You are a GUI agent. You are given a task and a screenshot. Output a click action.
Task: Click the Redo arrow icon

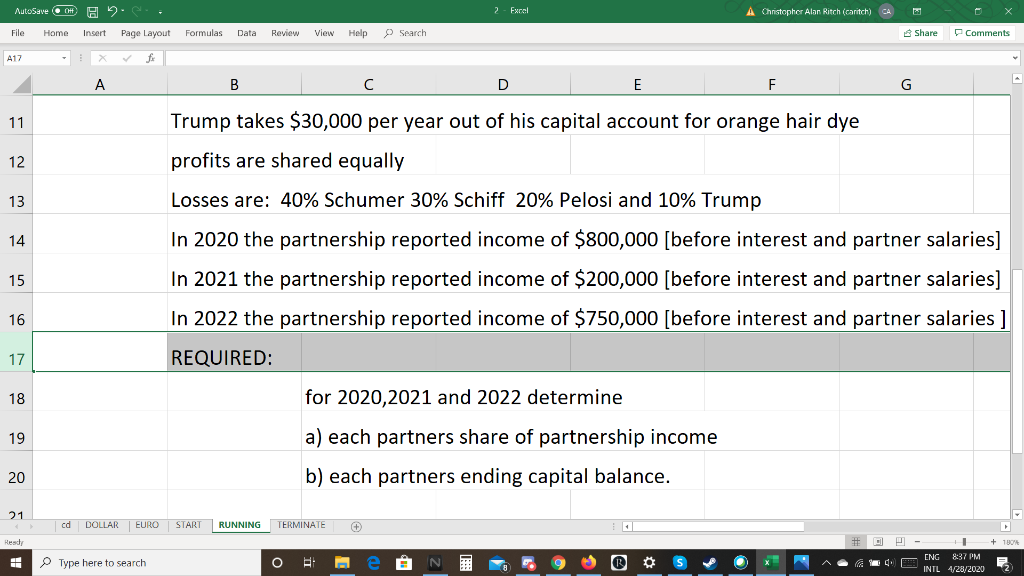pyautogui.click(x=136, y=11)
